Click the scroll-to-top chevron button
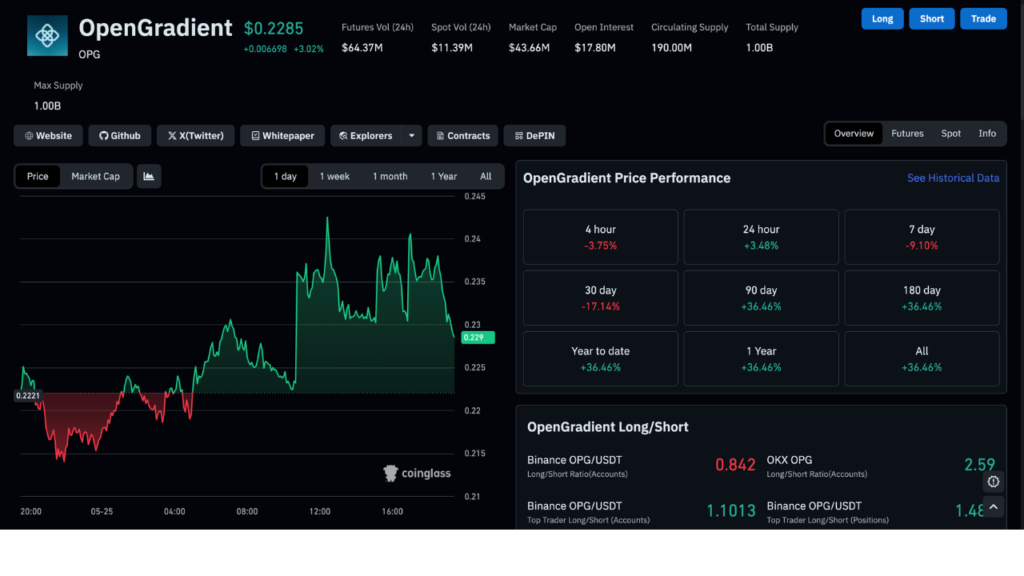Screen dimensions: 1024x576 click(993, 507)
